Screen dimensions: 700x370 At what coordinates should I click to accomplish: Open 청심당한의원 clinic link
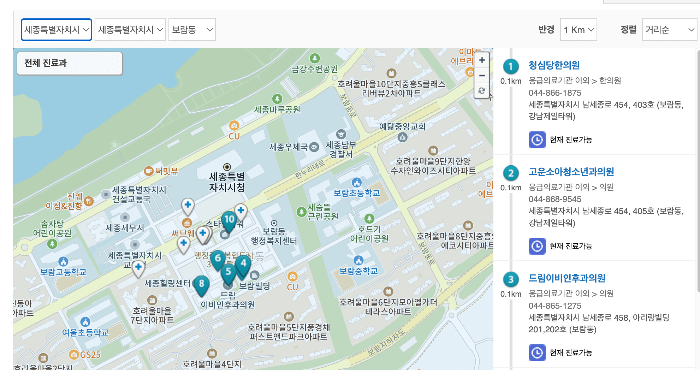[x=554, y=65]
